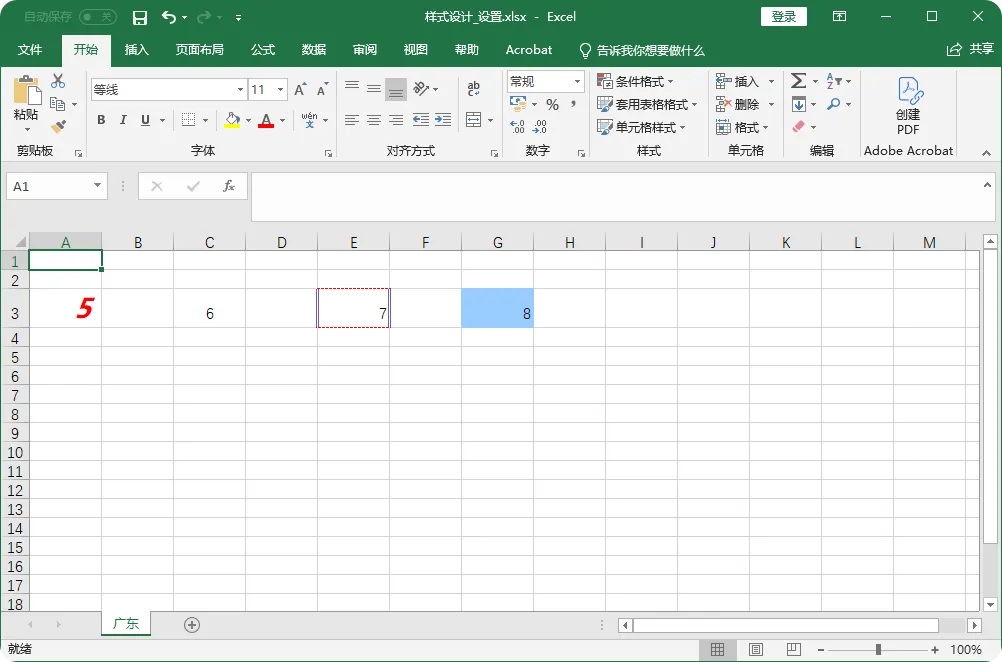Apply comma style number format
The height and width of the screenshot is (662, 1002).
pyautogui.click(x=573, y=104)
